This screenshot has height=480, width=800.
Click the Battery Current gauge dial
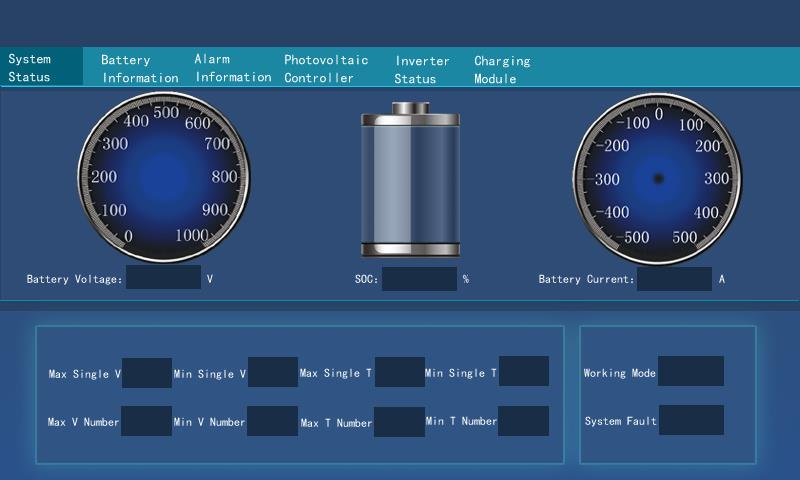(x=658, y=178)
